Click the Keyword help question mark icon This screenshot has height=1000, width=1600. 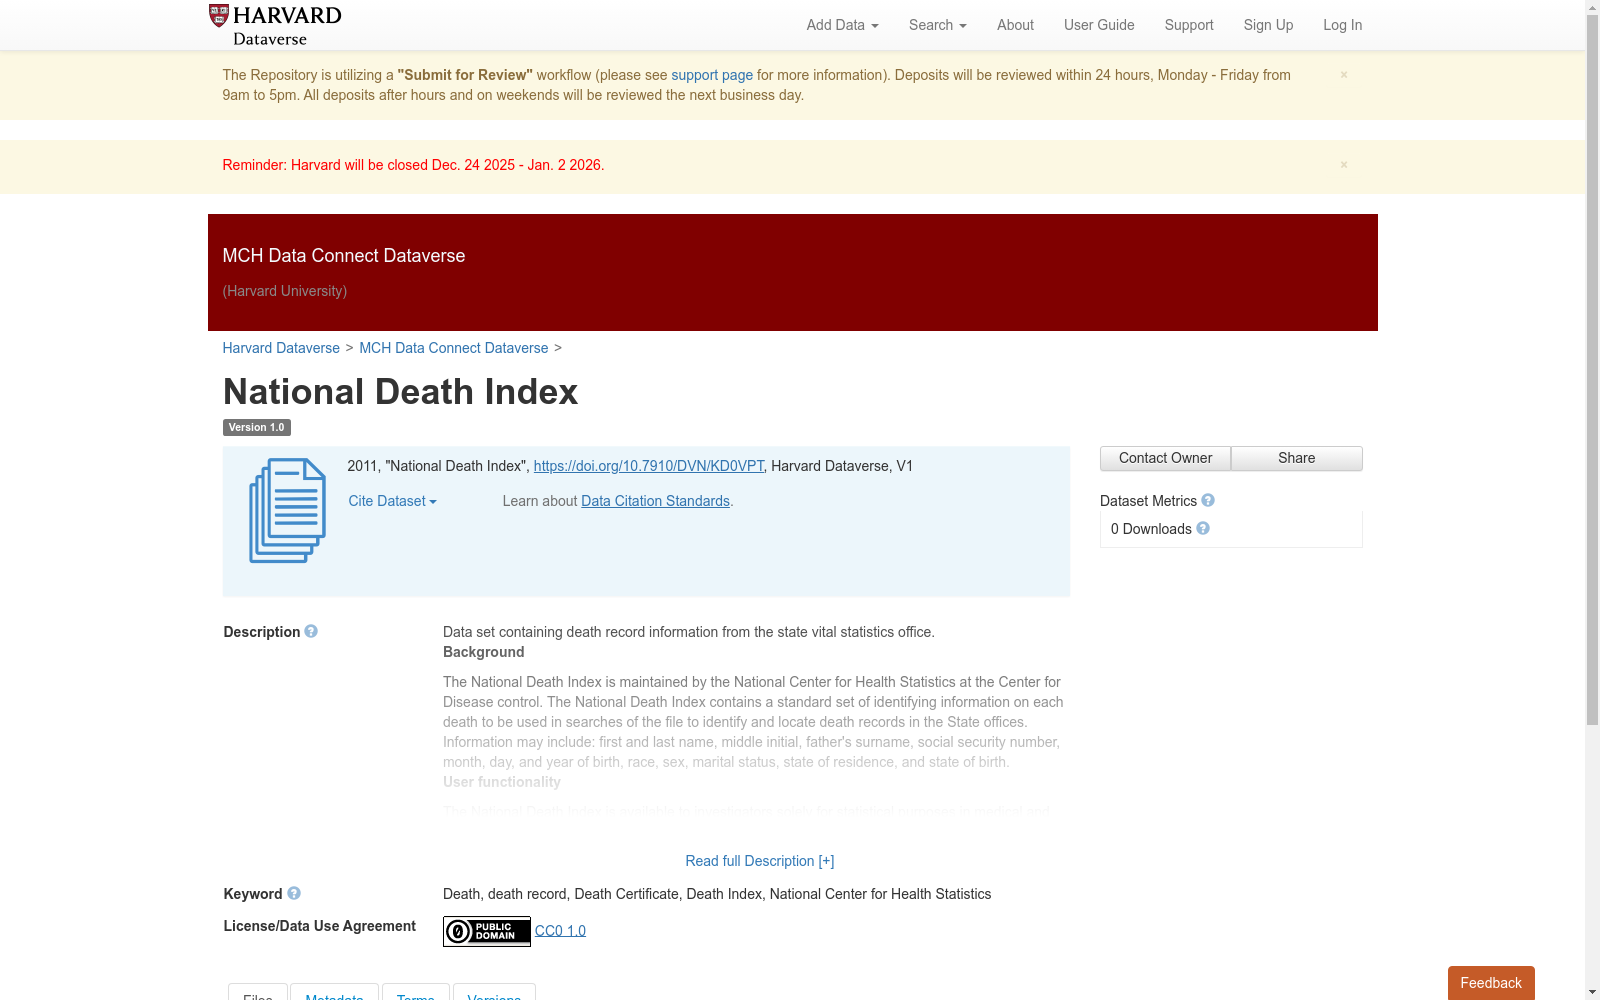pos(294,893)
